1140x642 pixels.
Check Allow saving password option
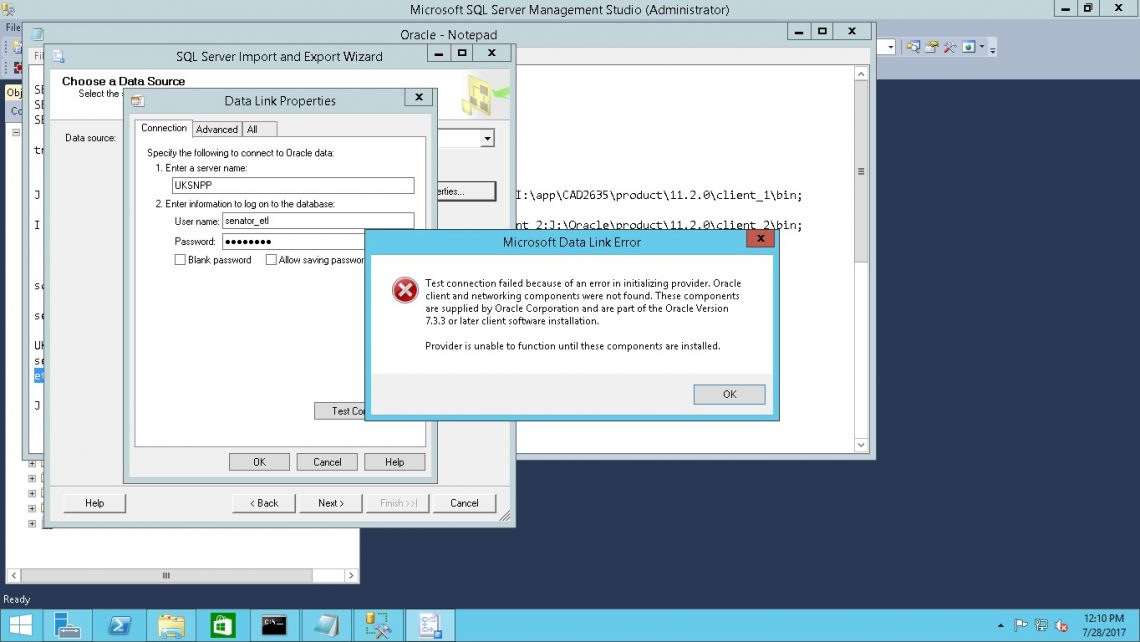point(271,259)
